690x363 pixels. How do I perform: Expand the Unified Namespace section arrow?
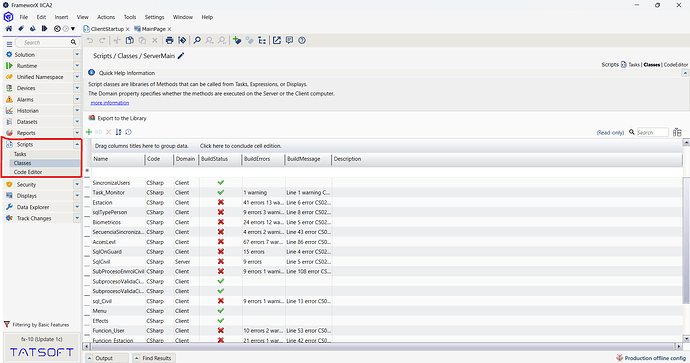click(77, 77)
